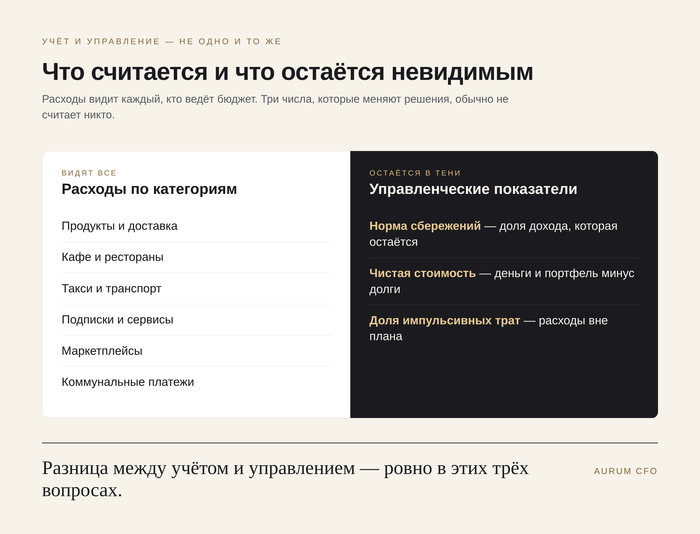Click the 'AURUM CFO' brand label
The width and height of the screenshot is (700, 534).
[x=625, y=471]
